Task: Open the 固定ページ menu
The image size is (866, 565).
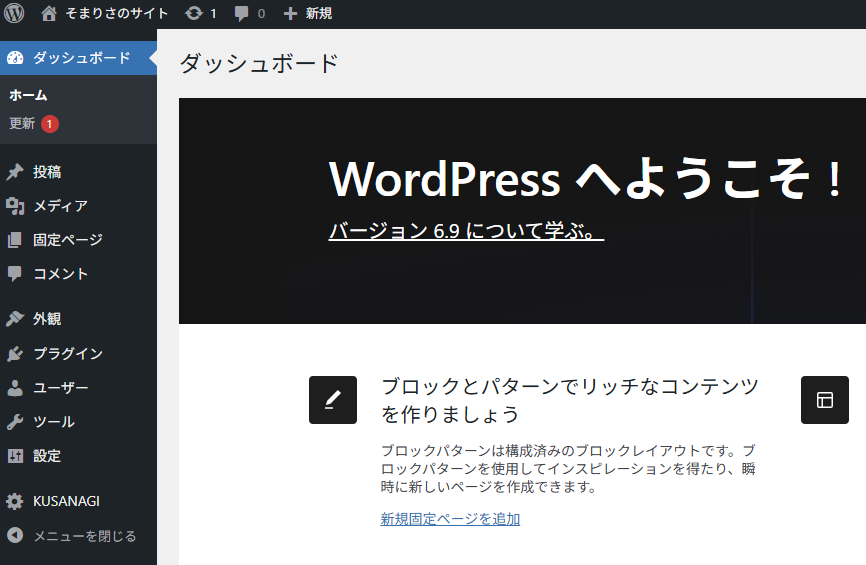Action: [x=67, y=240]
